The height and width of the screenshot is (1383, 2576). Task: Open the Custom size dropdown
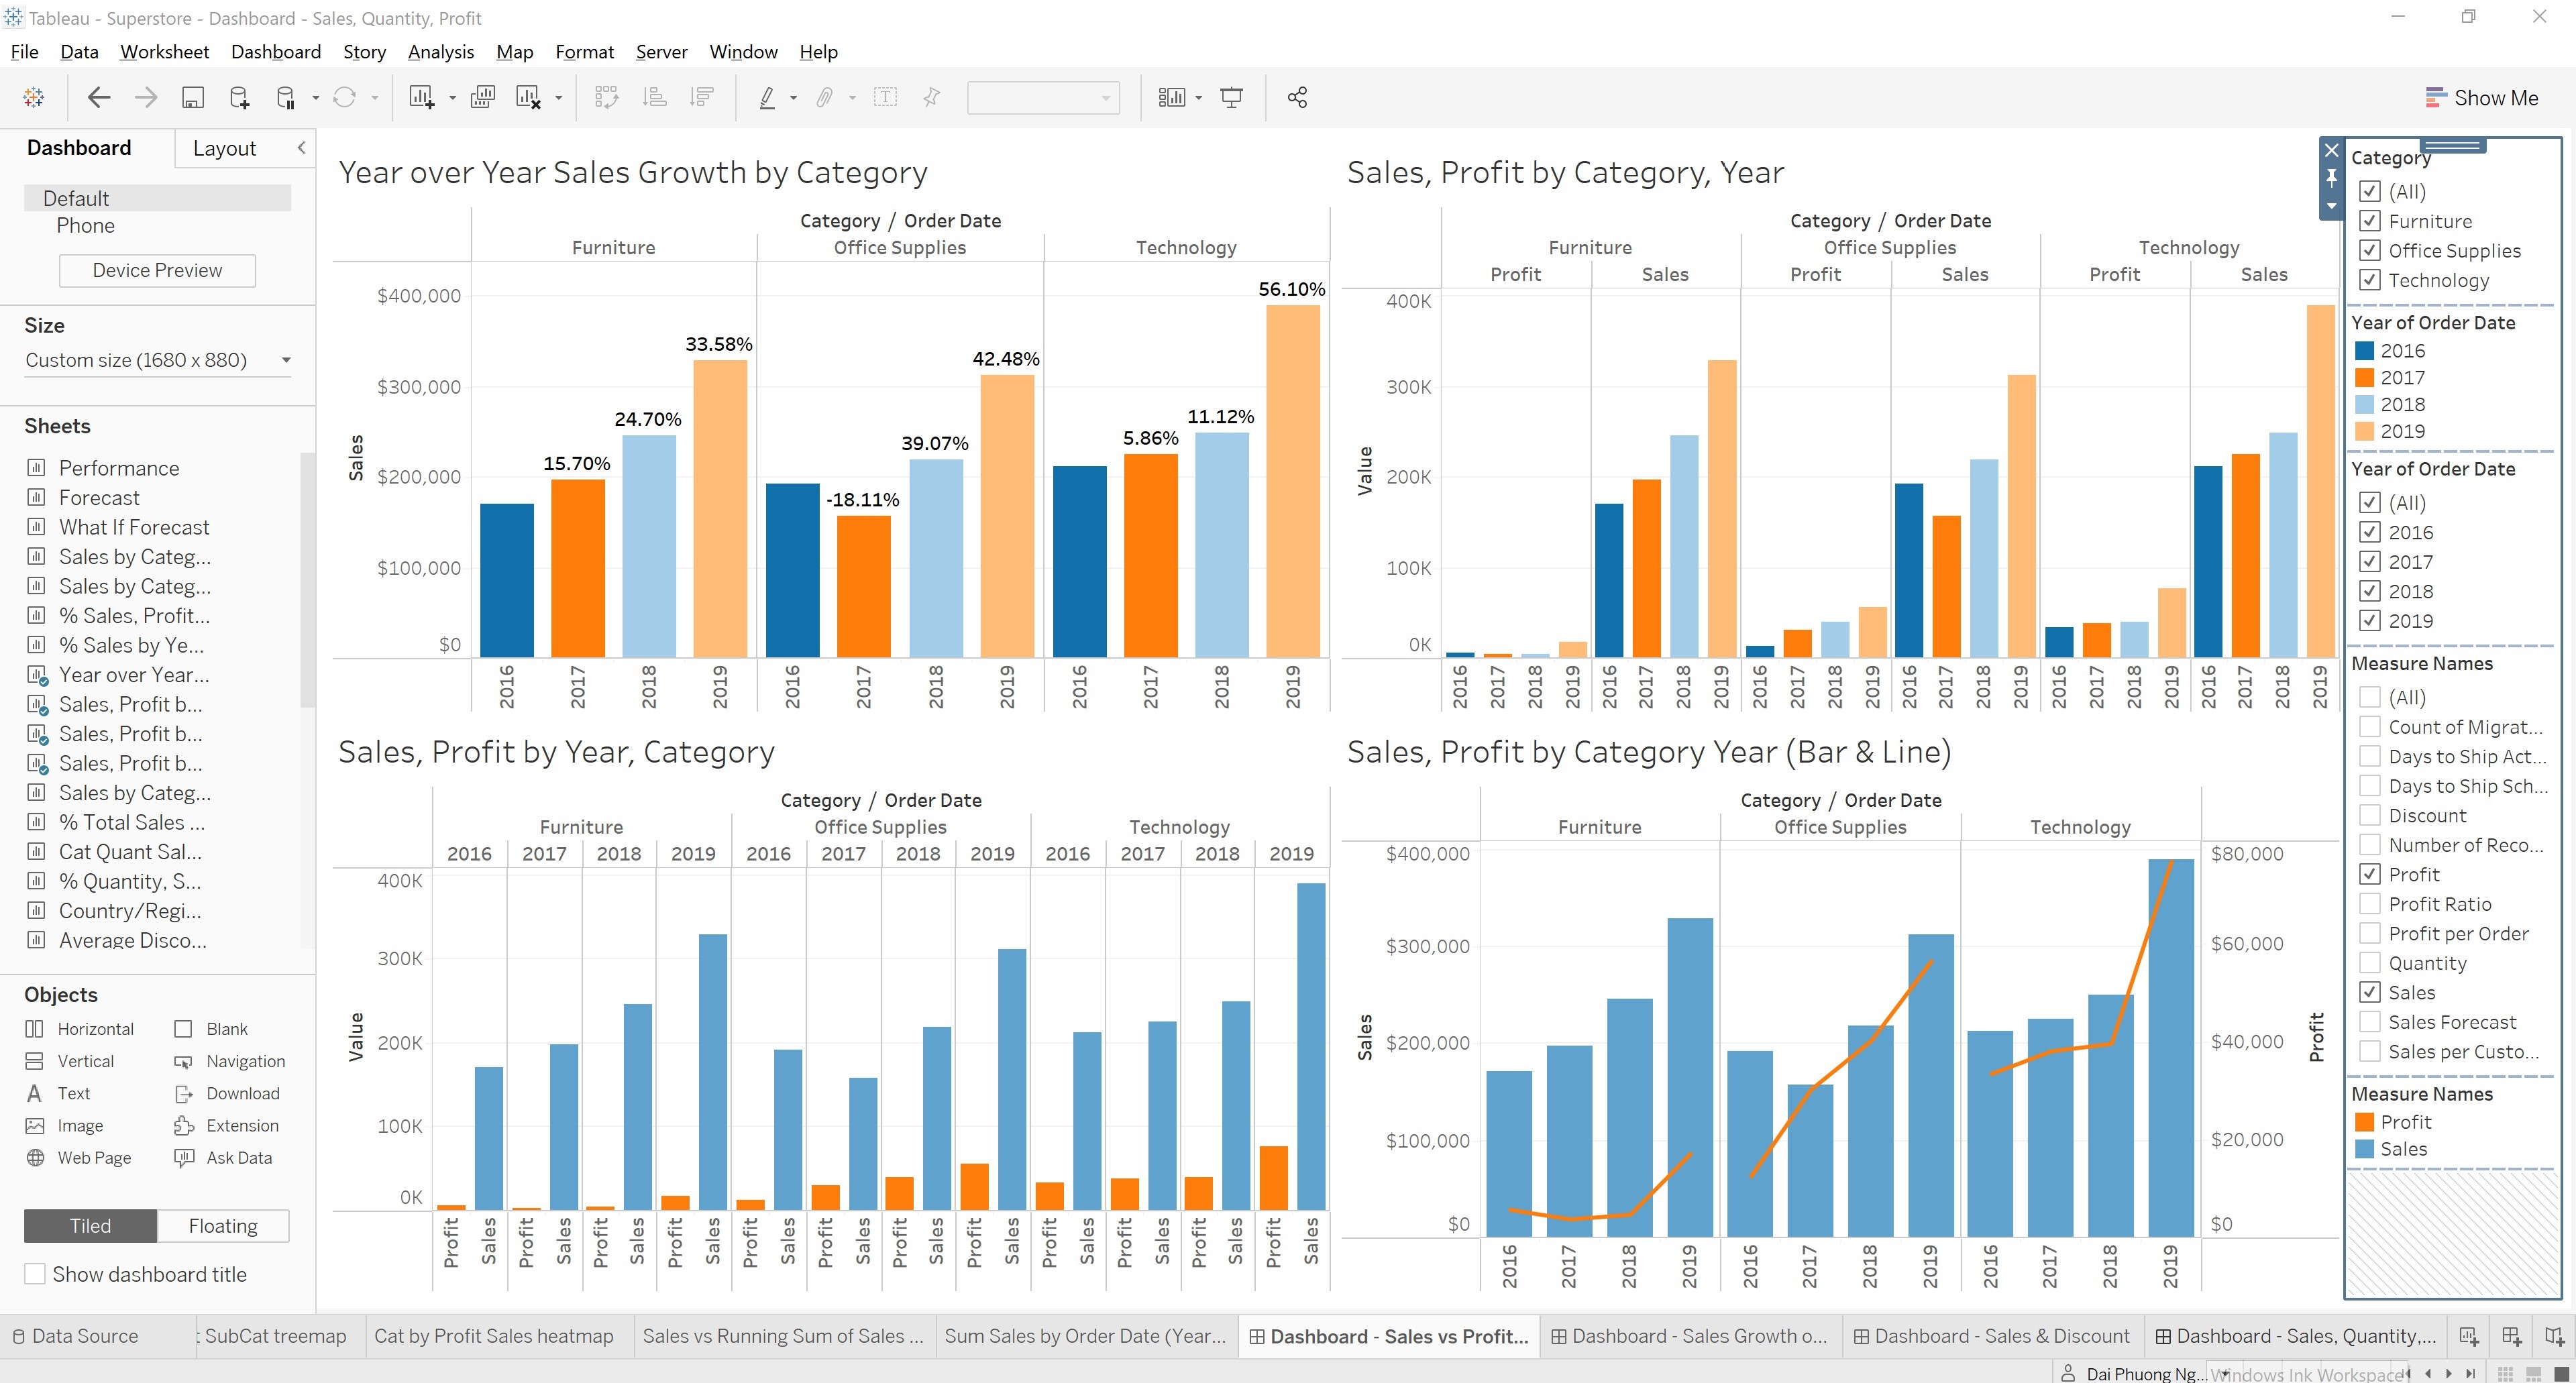(x=286, y=360)
